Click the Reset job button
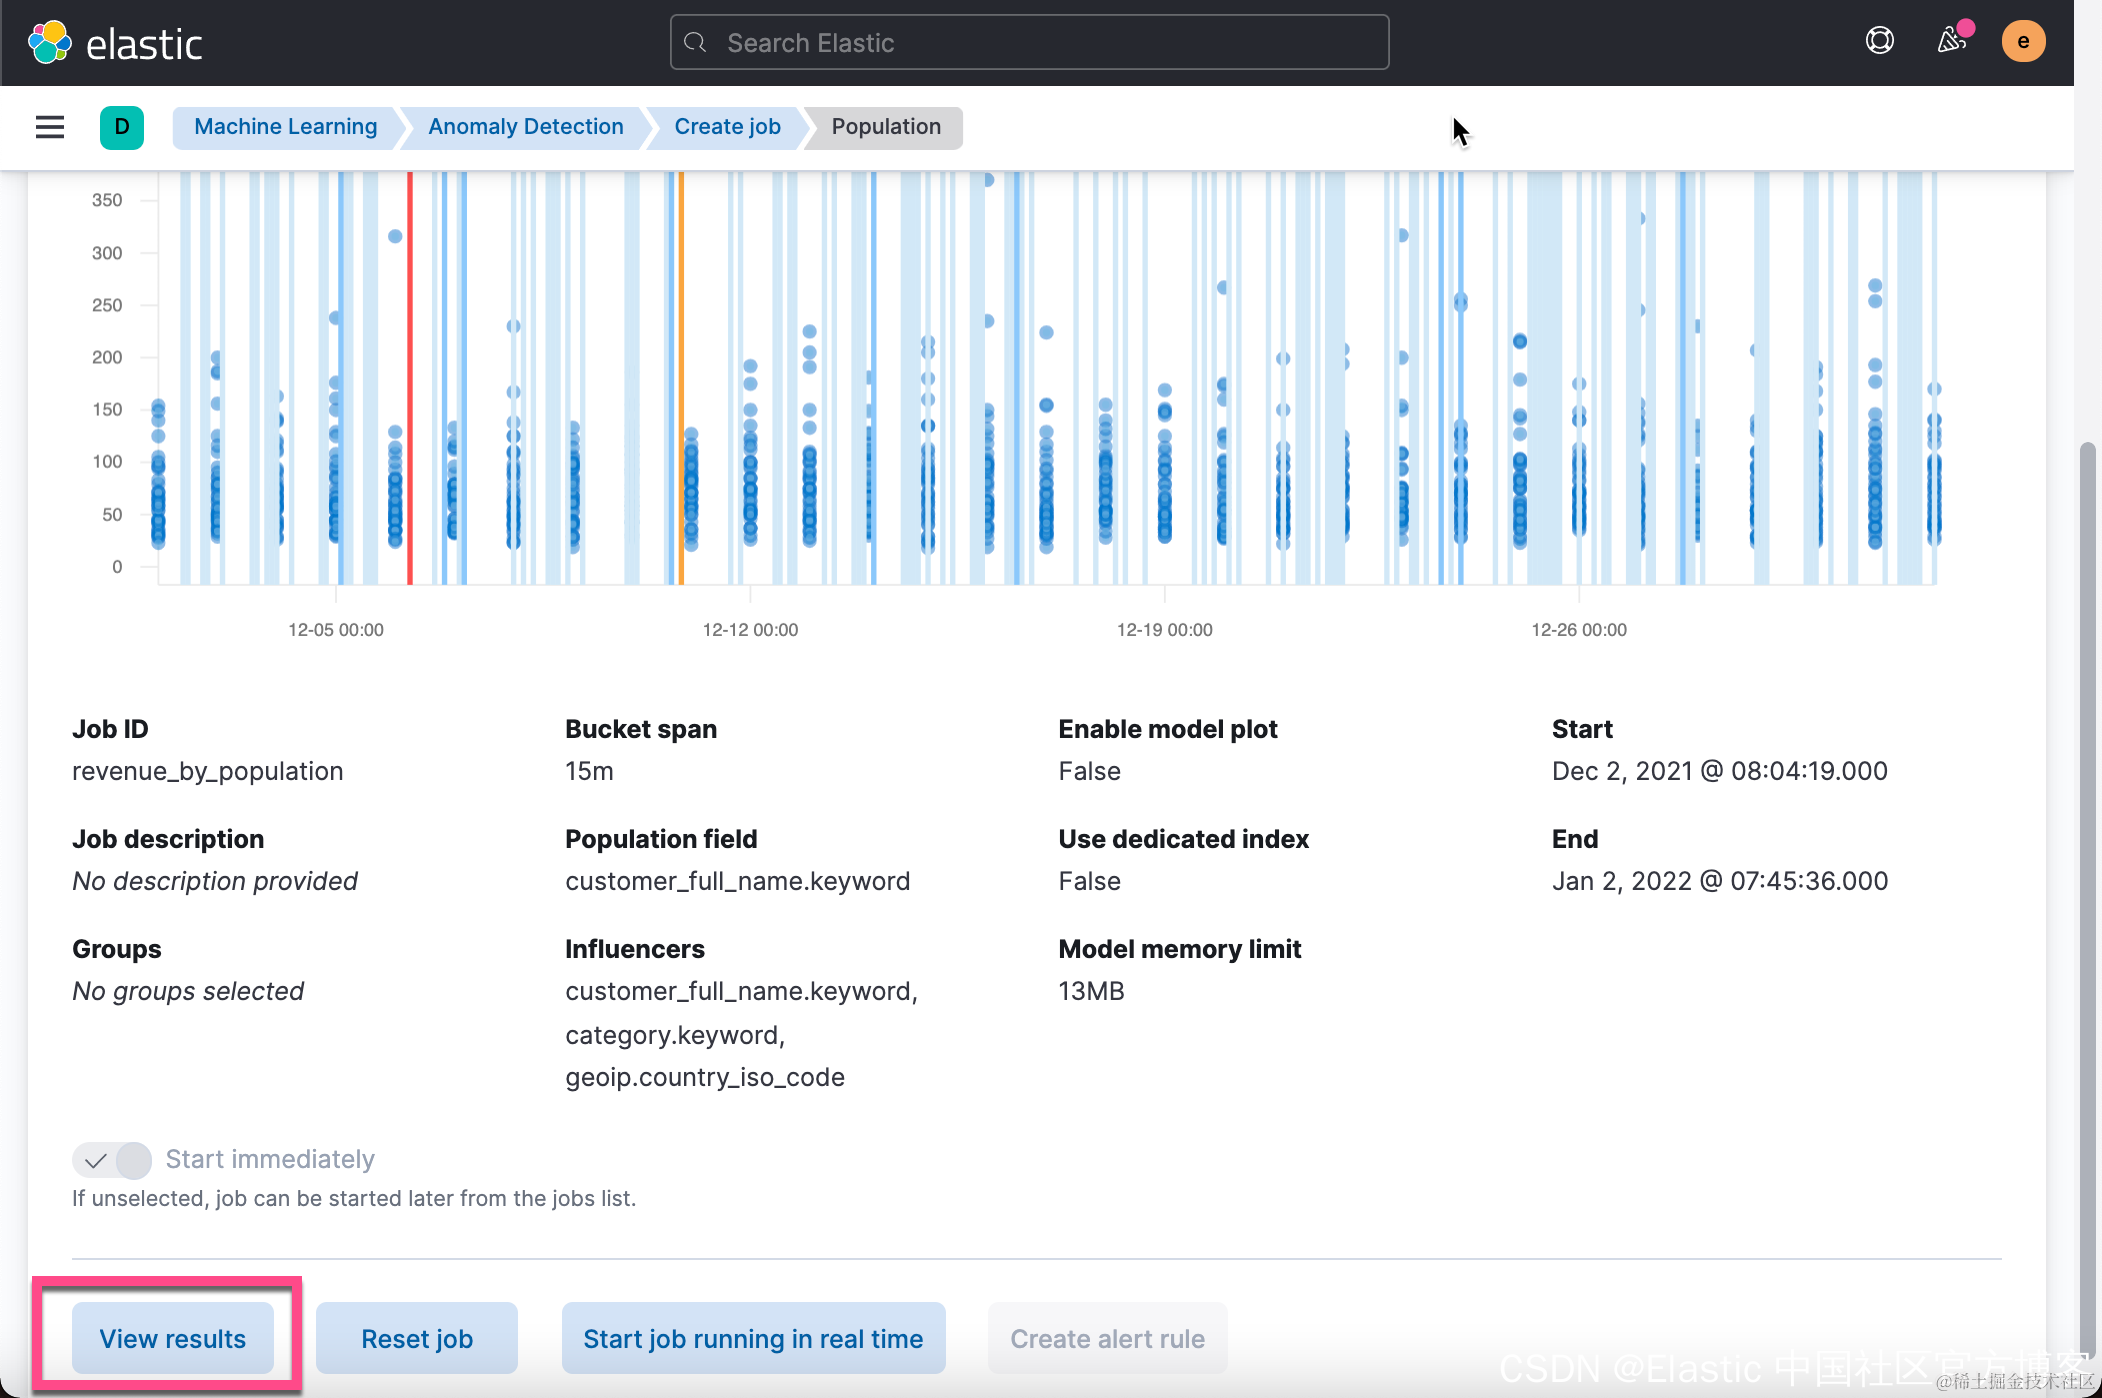 click(416, 1338)
